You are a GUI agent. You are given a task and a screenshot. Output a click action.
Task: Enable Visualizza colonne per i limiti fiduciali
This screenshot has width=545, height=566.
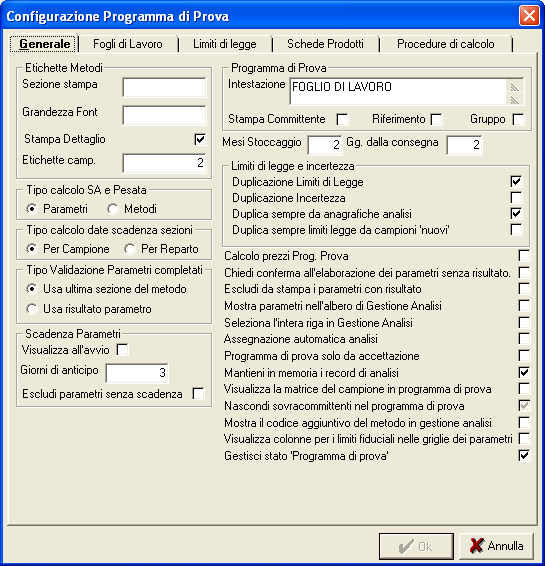524,439
